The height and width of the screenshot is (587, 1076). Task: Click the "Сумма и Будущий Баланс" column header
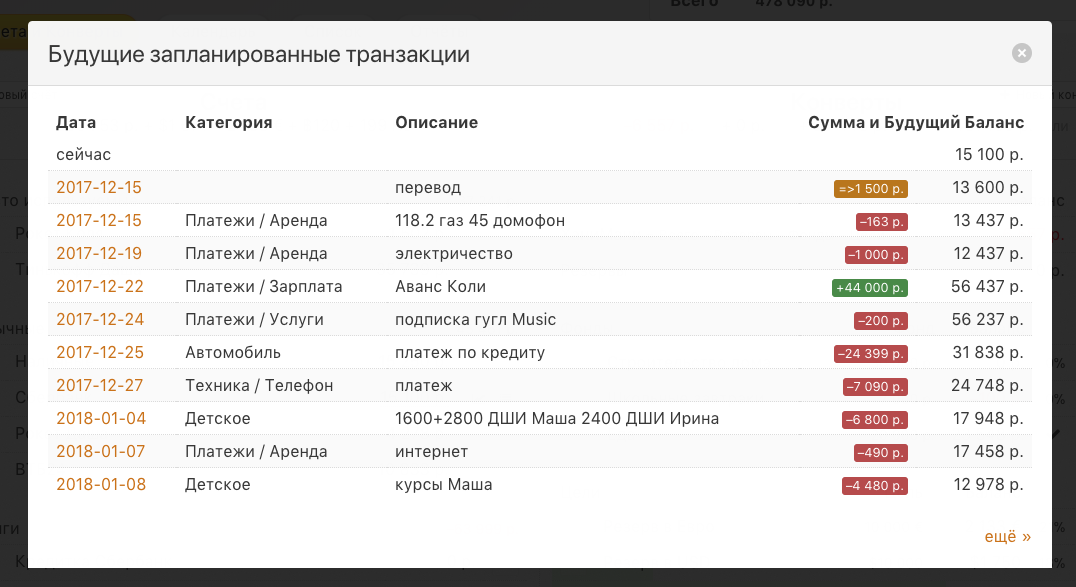tap(915, 122)
